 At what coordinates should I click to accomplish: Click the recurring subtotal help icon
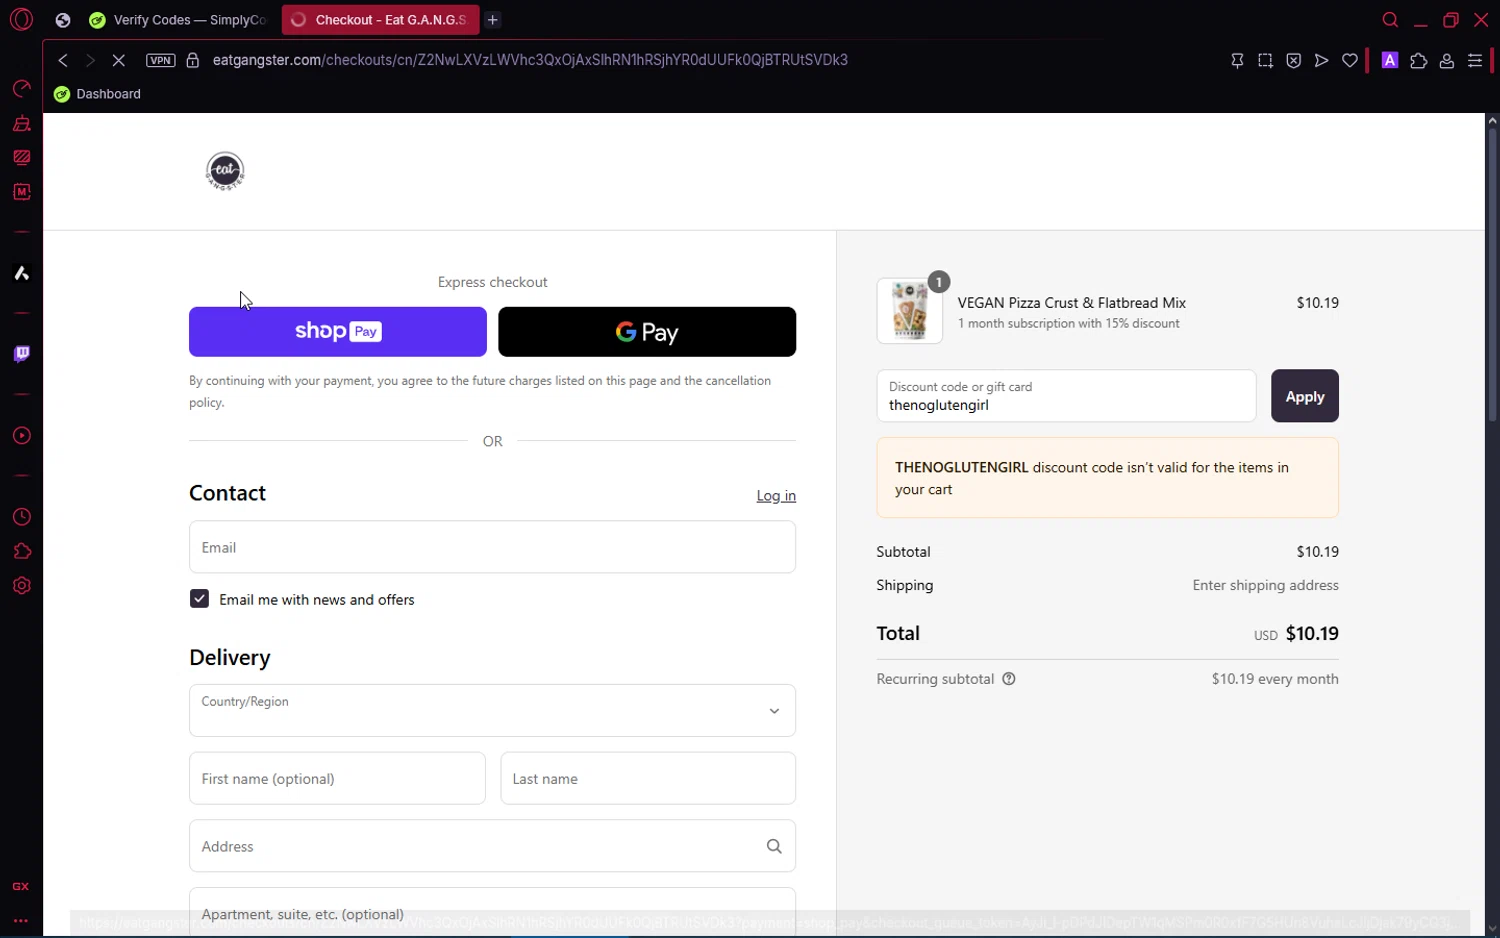1008,679
